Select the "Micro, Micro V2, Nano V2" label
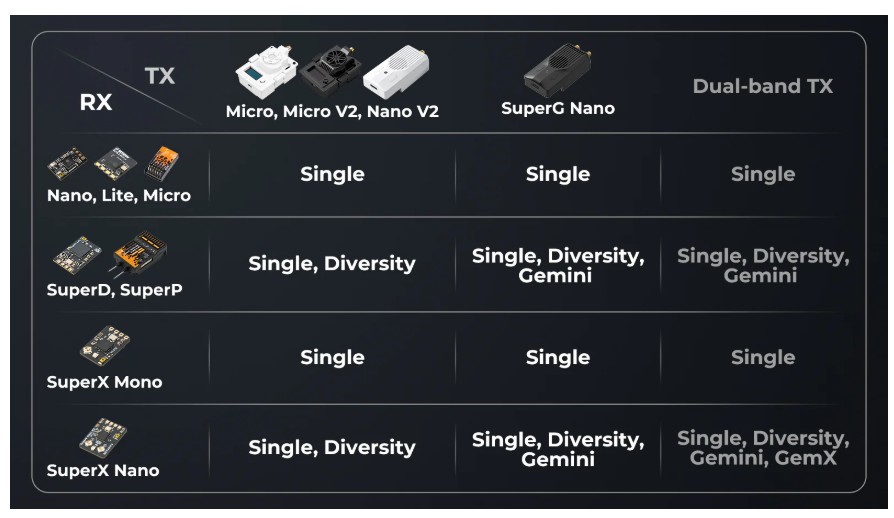The height and width of the screenshot is (518, 894). pyautogui.click(x=332, y=111)
